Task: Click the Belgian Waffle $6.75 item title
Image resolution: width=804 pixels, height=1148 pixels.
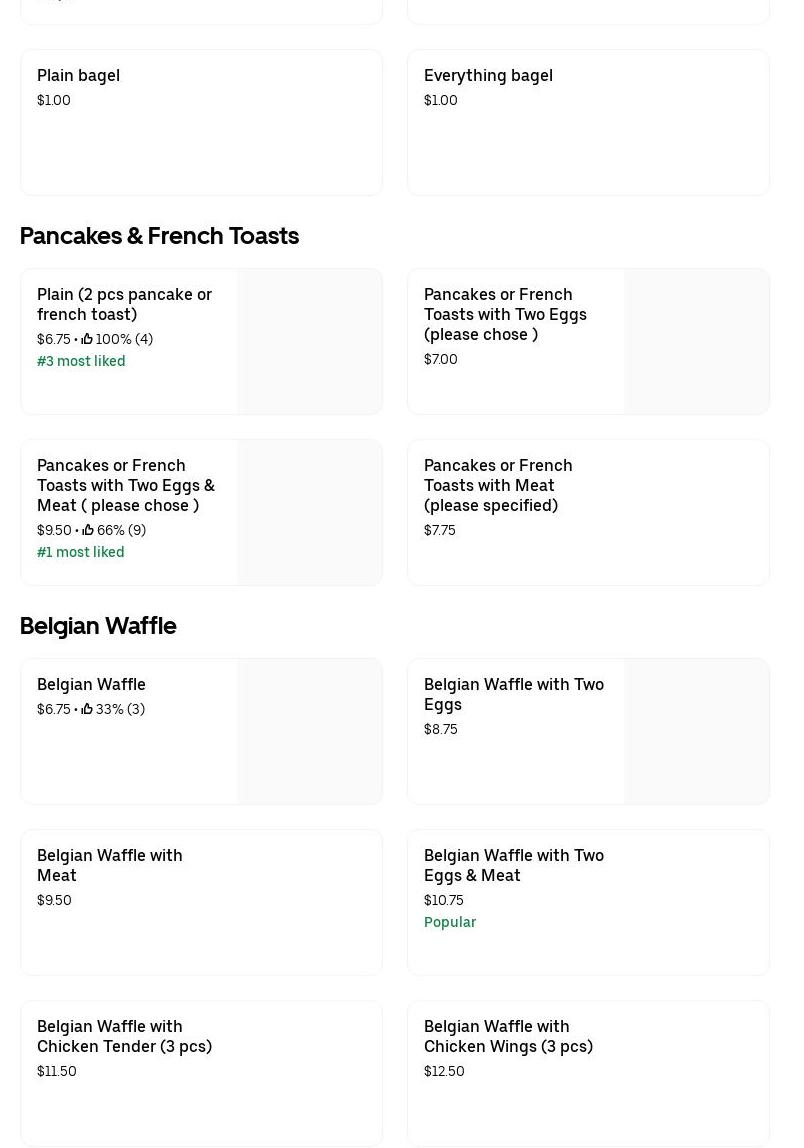Action: pyautogui.click(x=91, y=684)
